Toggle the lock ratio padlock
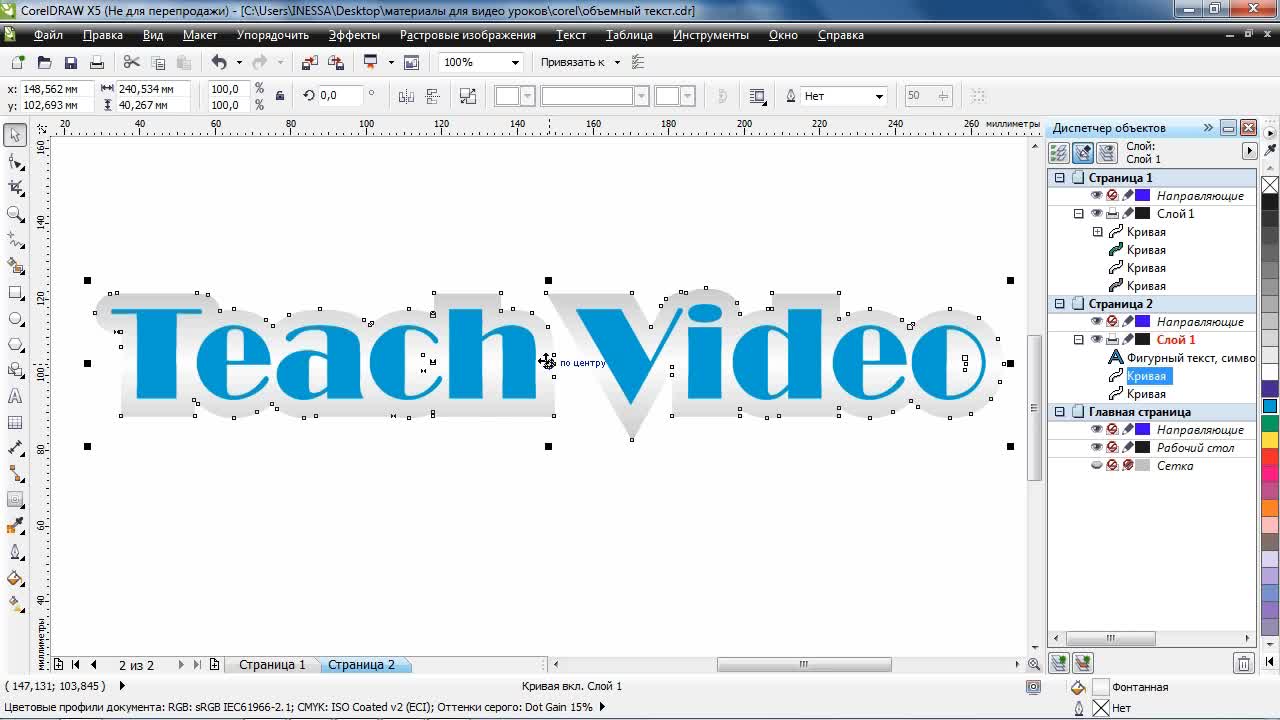Screen dimensions: 1280x720 pos(280,96)
